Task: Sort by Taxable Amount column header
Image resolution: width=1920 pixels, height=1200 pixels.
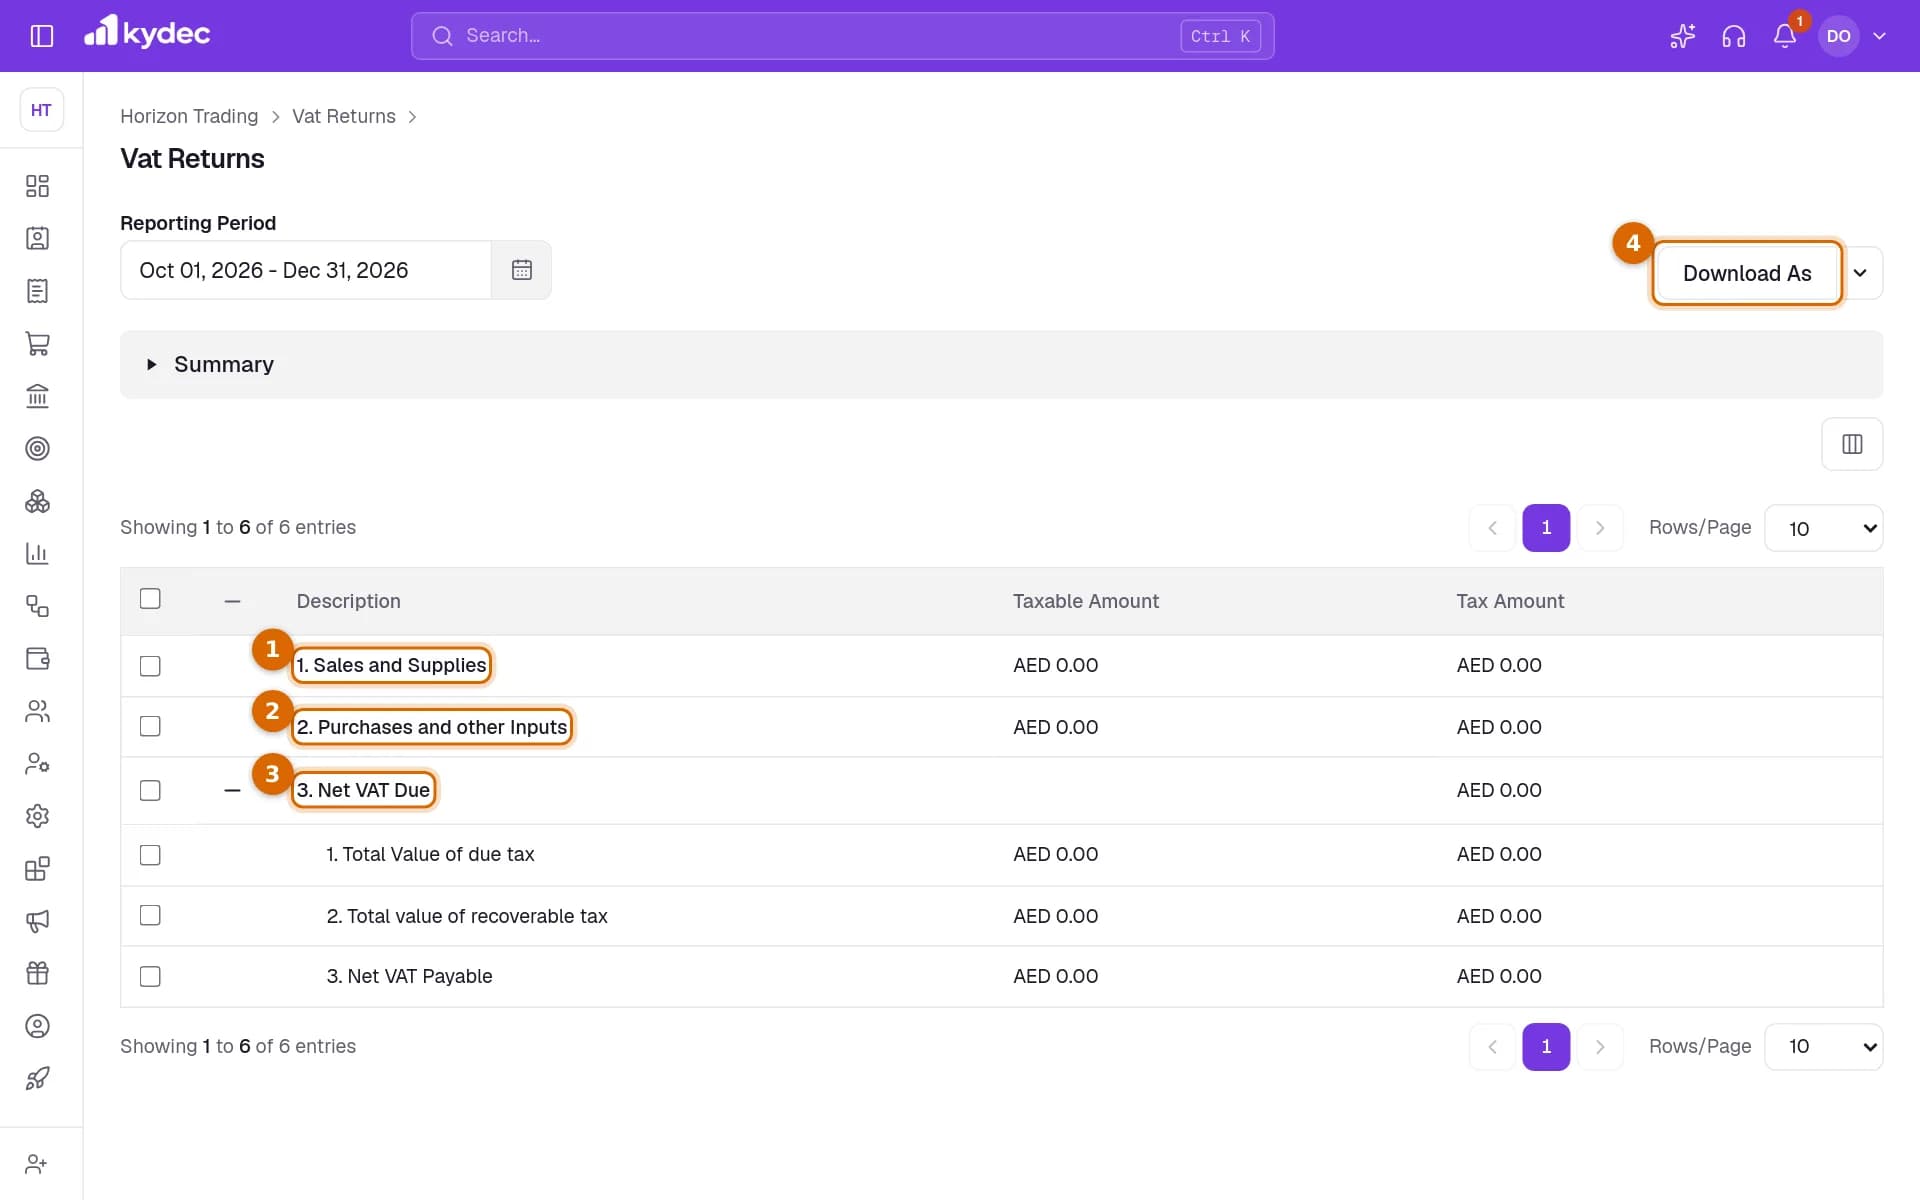Action: coord(1085,601)
